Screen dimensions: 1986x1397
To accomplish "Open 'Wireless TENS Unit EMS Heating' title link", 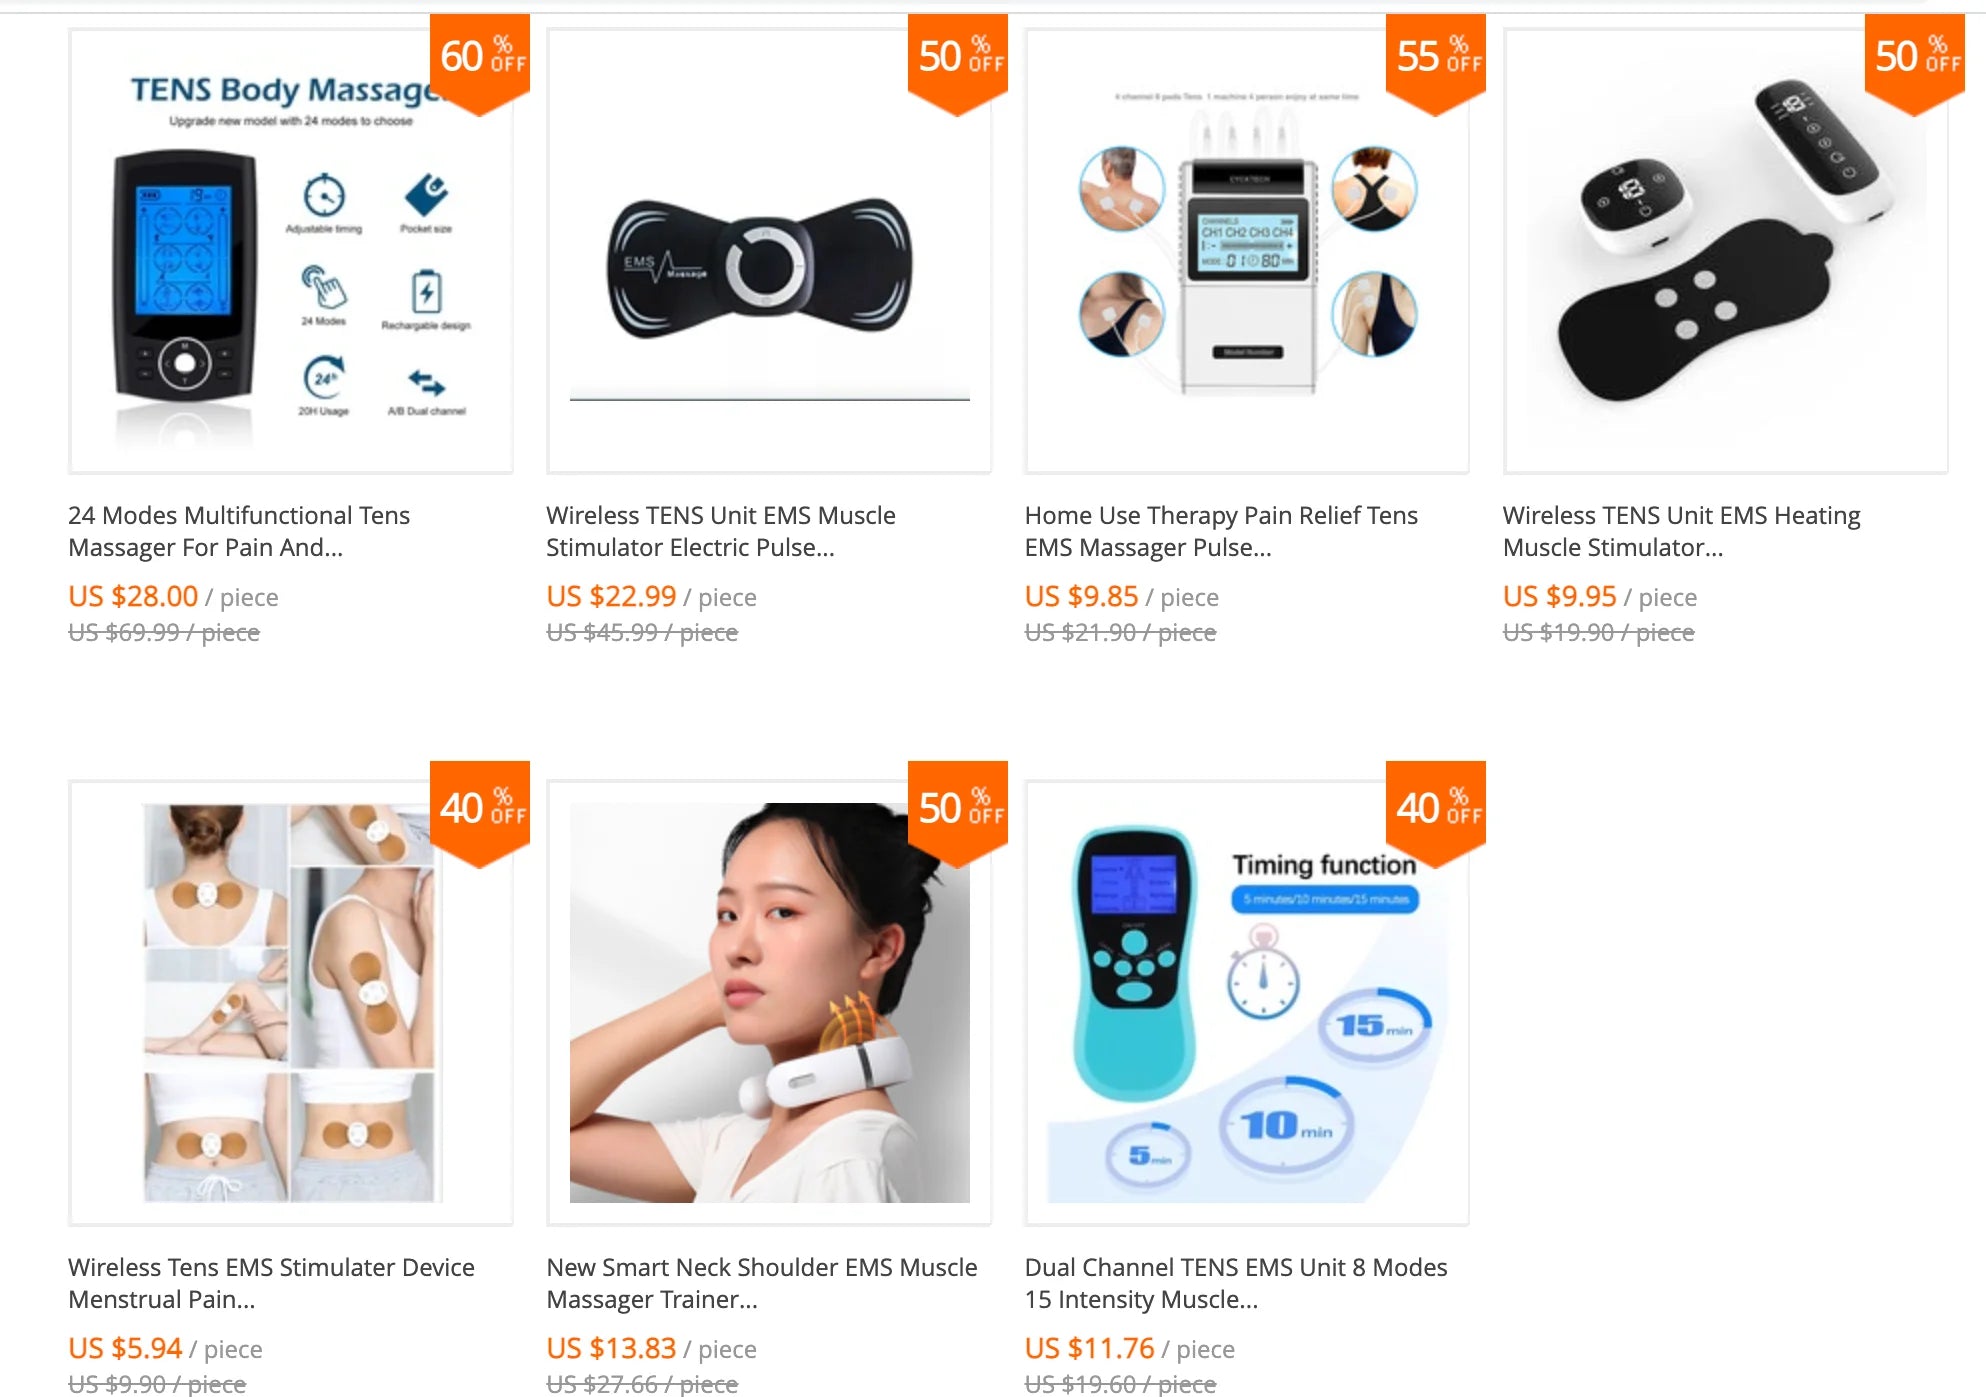I will (x=1682, y=531).
